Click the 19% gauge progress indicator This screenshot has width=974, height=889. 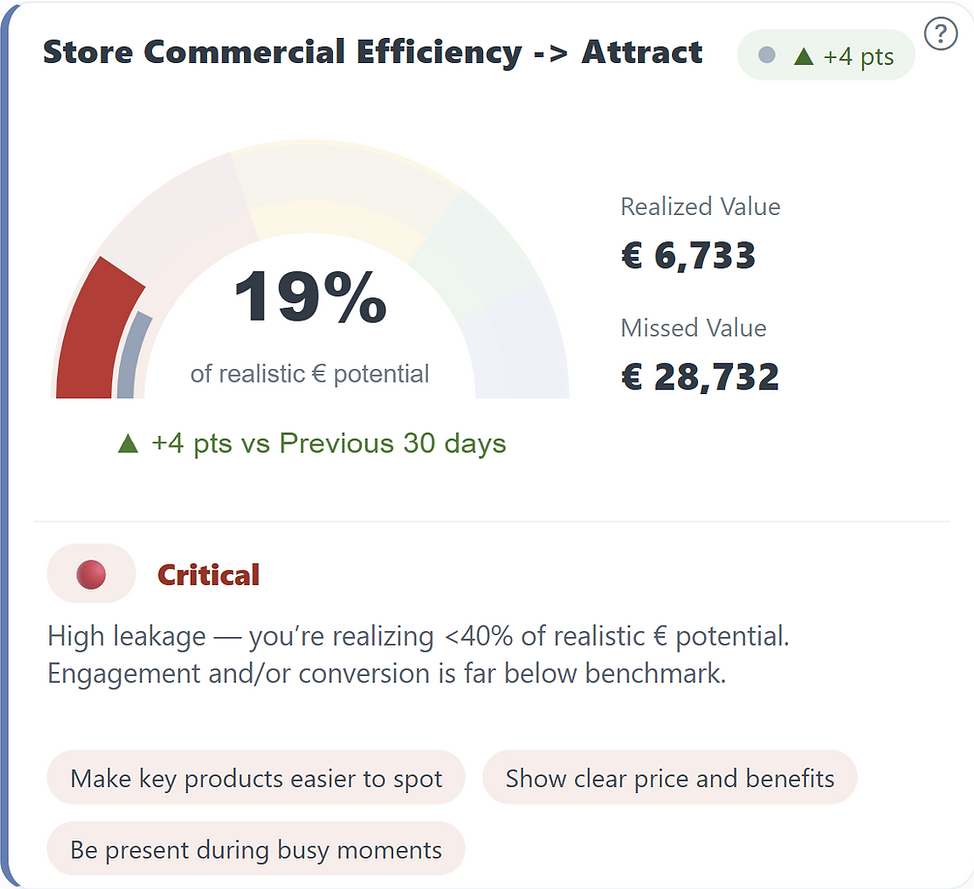pyautogui.click(x=310, y=296)
